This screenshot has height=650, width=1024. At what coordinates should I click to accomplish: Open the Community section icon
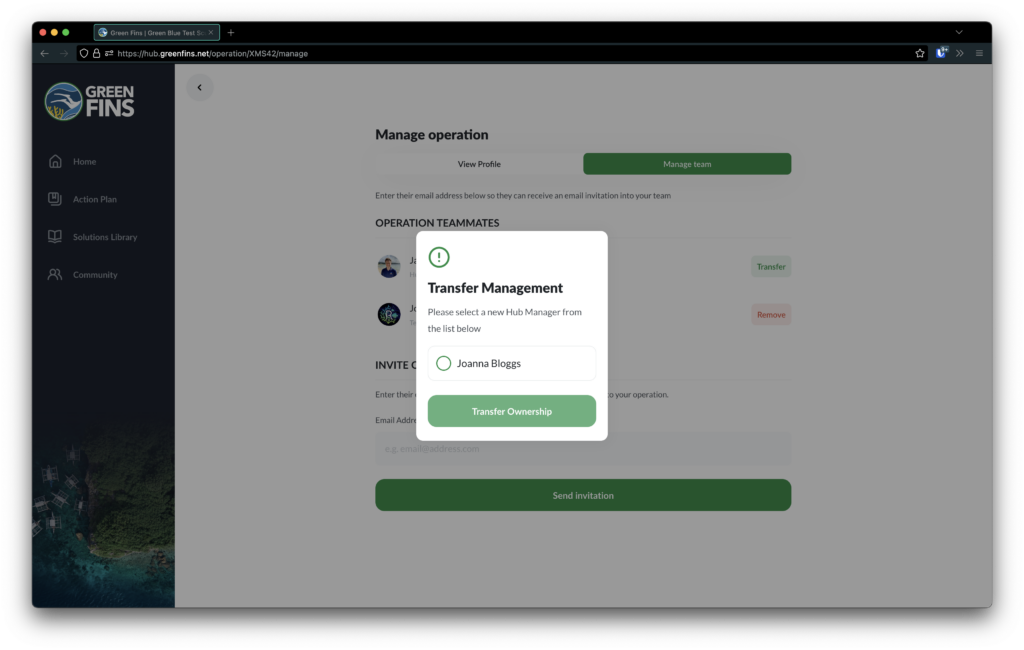[54, 274]
